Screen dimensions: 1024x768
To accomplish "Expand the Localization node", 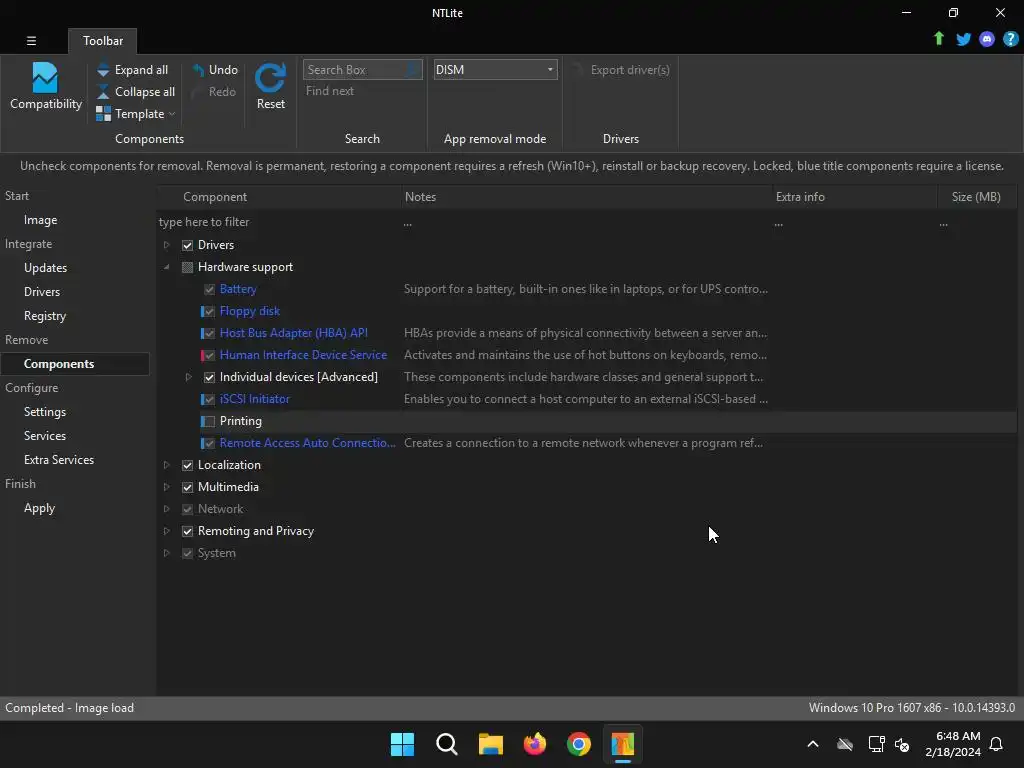I will (x=167, y=465).
